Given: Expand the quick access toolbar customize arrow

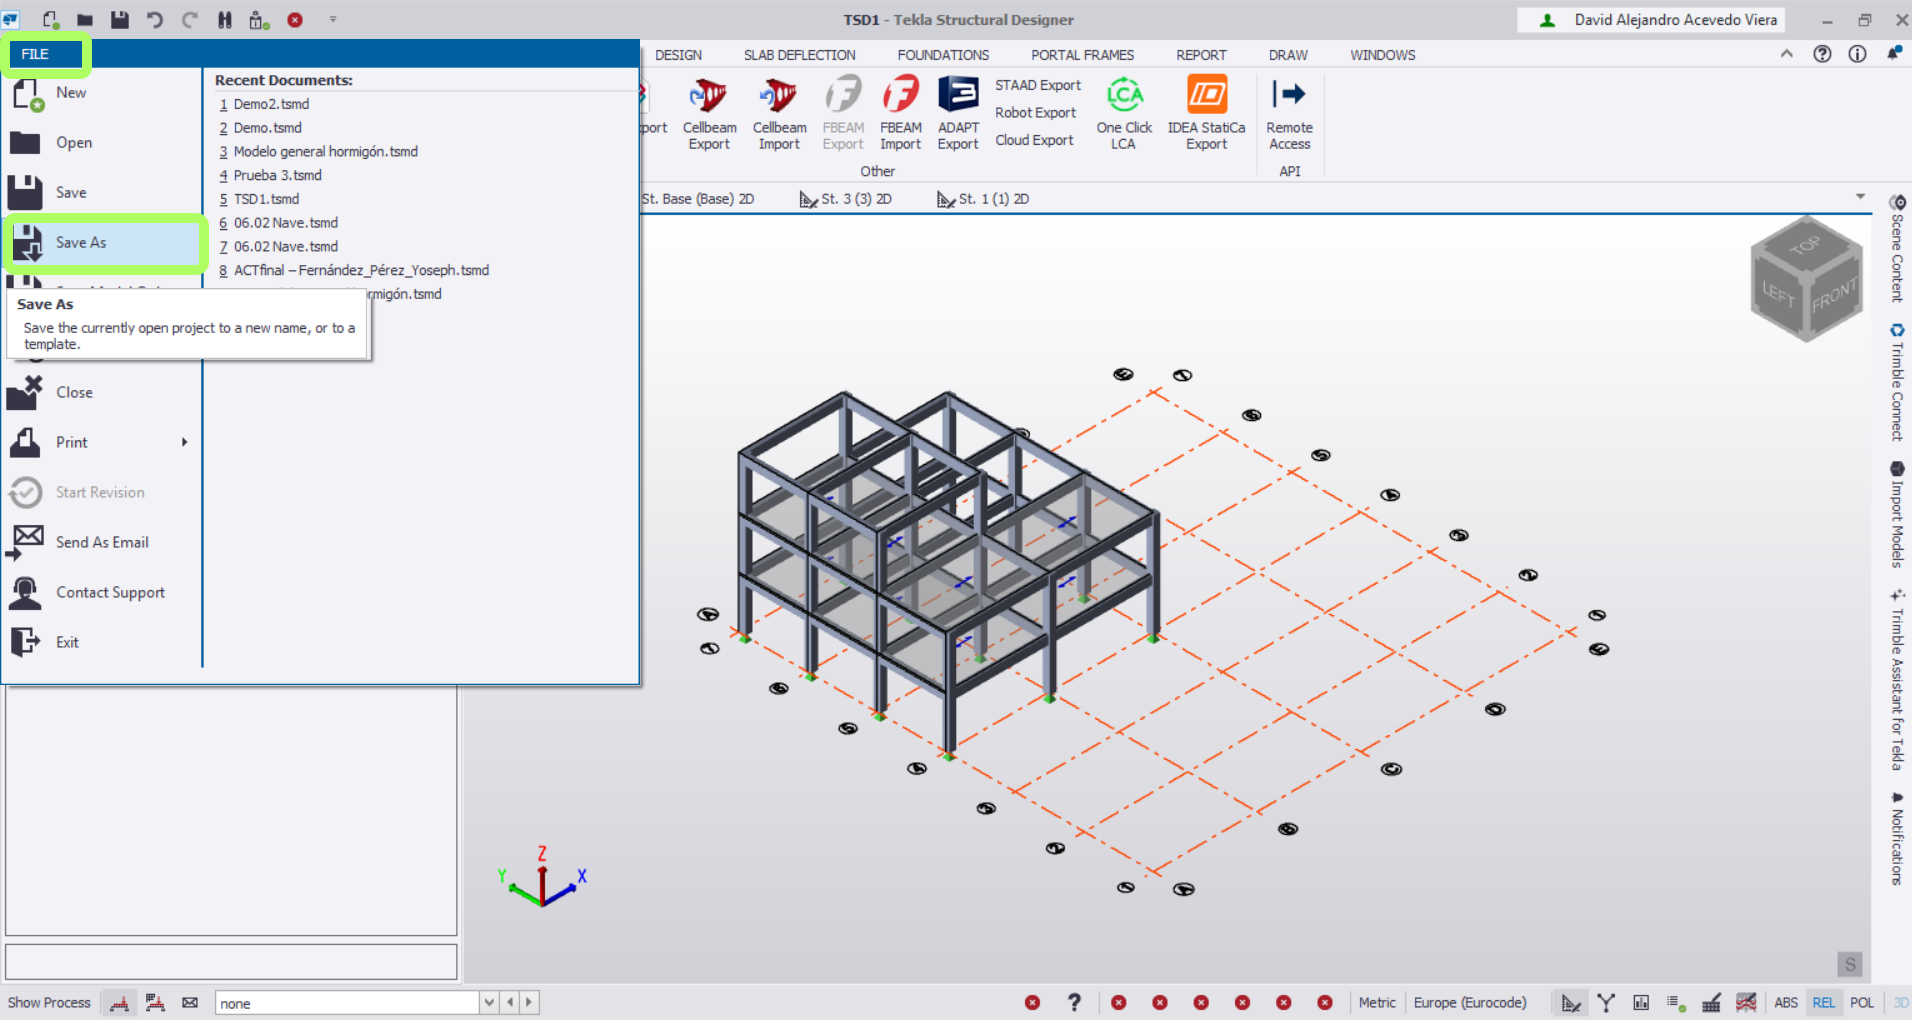Looking at the screenshot, I should (x=333, y=19).
